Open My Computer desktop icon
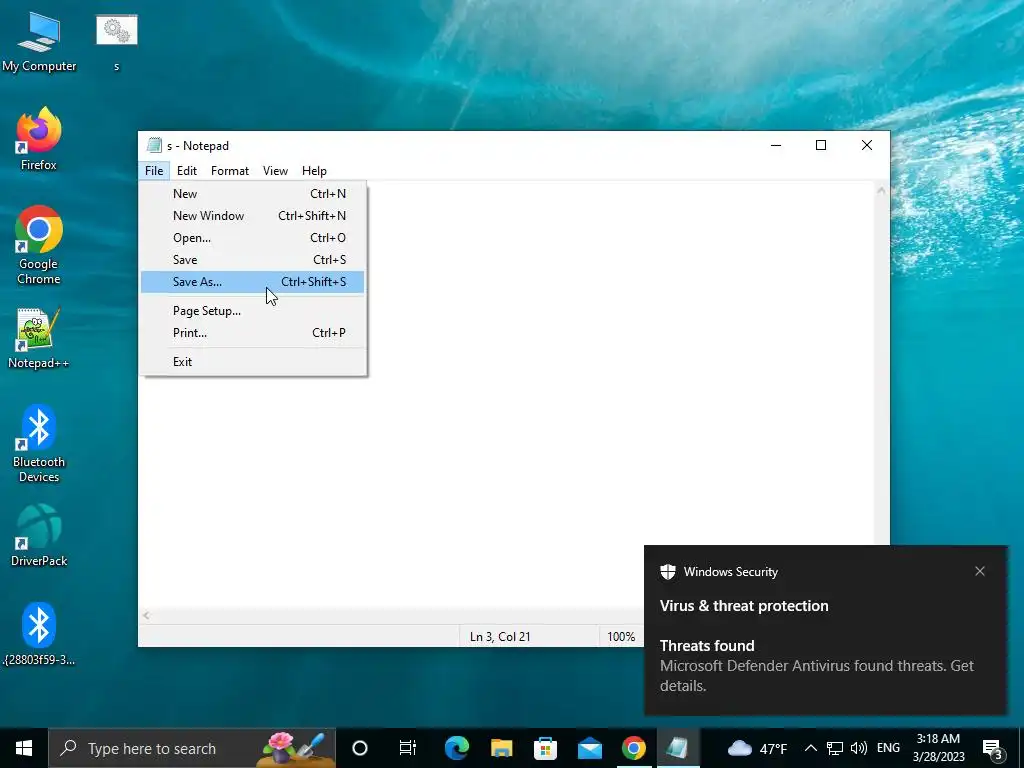 tap(39, 42)
